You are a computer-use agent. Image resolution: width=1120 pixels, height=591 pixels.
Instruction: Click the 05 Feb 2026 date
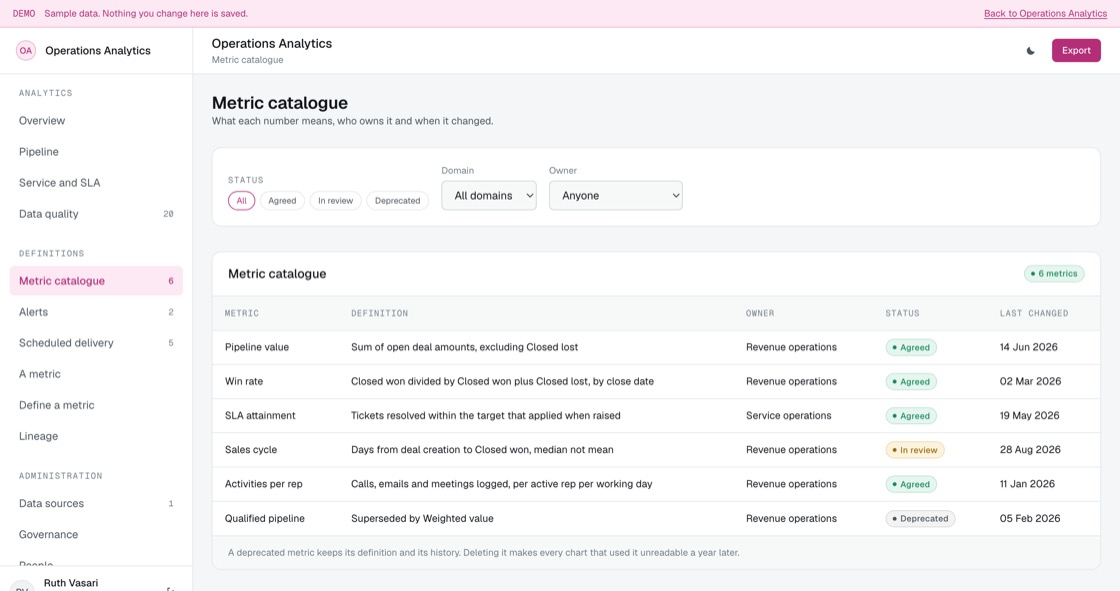coord(1030,519)
